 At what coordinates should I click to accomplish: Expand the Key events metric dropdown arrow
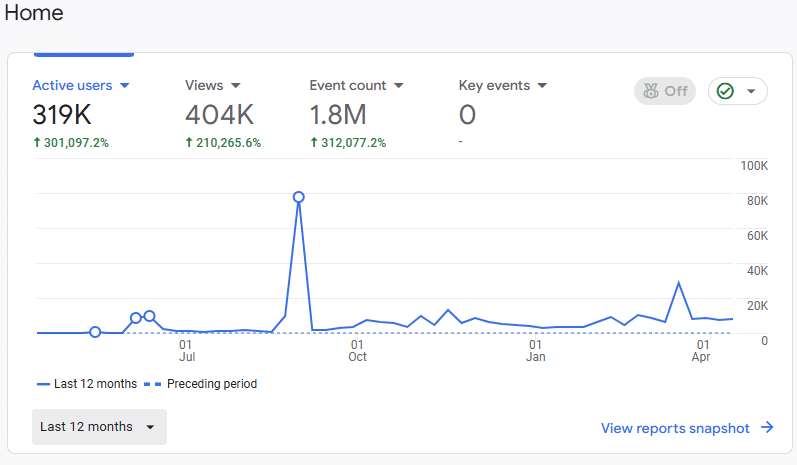pos(542,85)
